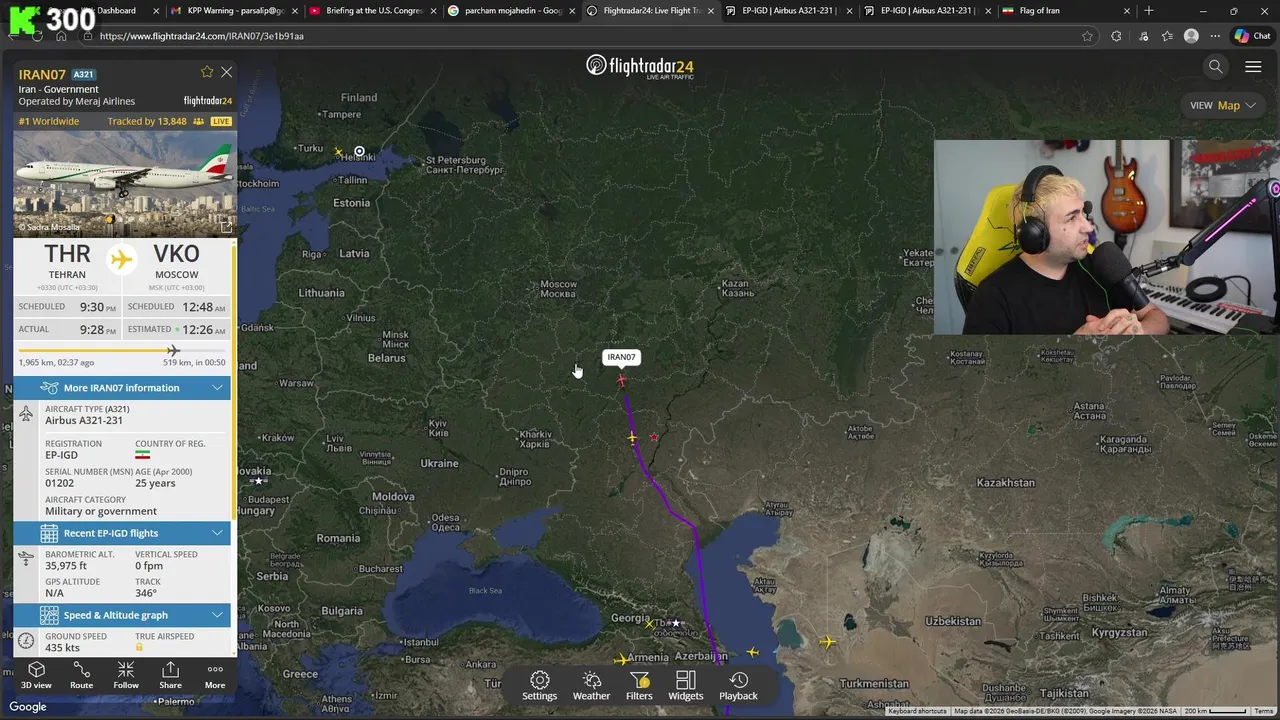Open Keyboard shortcuts link on map
Screen dimensions: 1280x720
tap(917, 711)
